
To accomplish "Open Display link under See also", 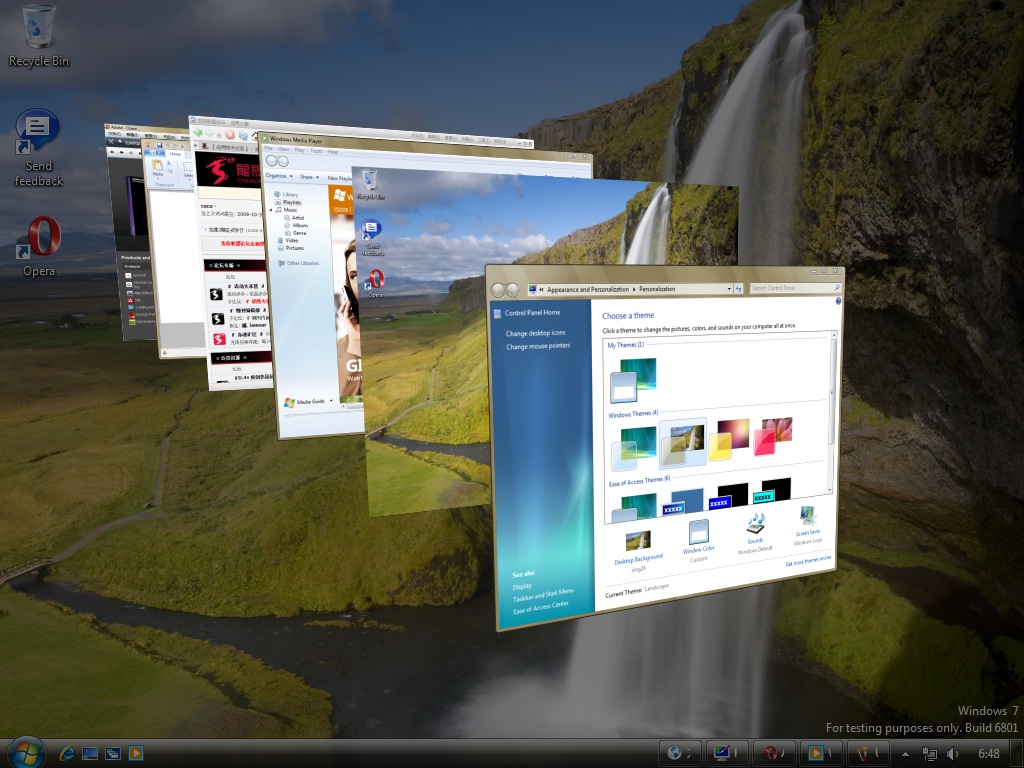I will coord(522,586).
